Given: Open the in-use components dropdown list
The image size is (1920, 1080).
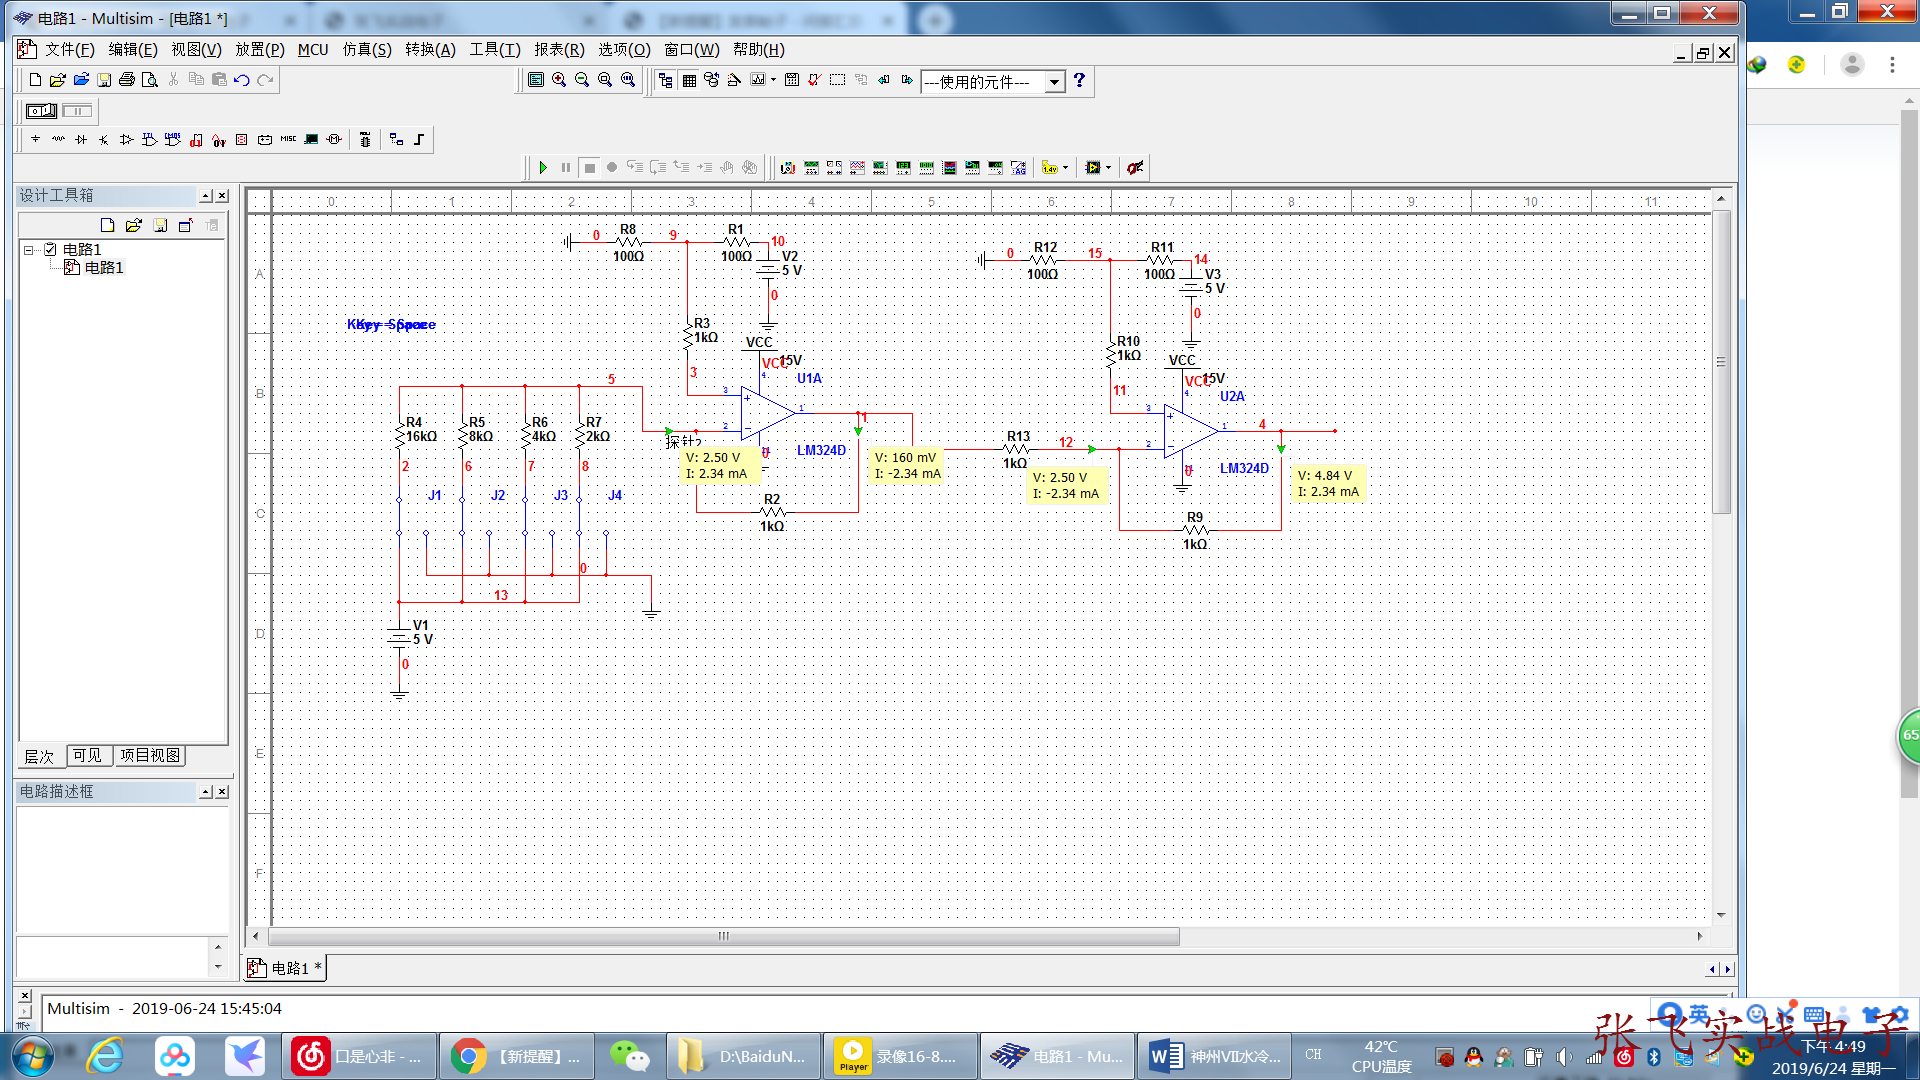Looking at the screenshot, I should (1054, 82).
